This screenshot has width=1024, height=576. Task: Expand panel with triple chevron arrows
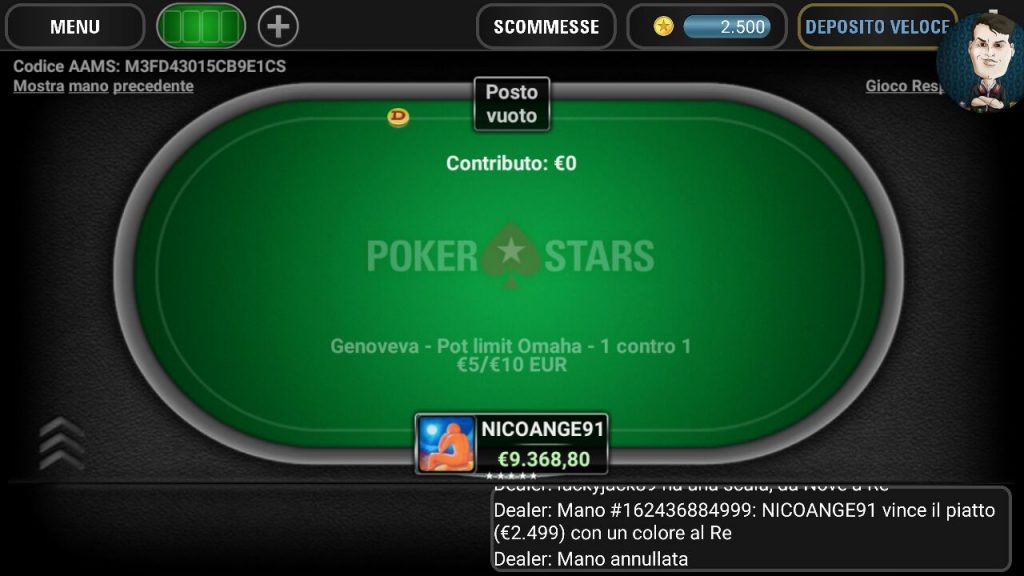tap(61, 444)
